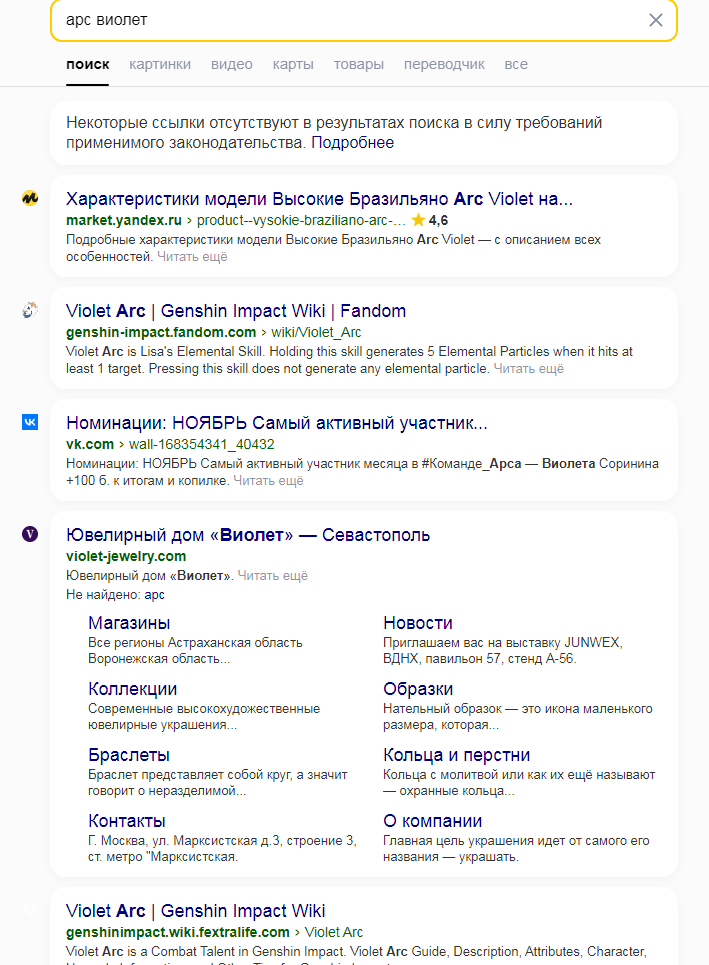Open the переводчик tab
The image size is (709, 965).
444,64
